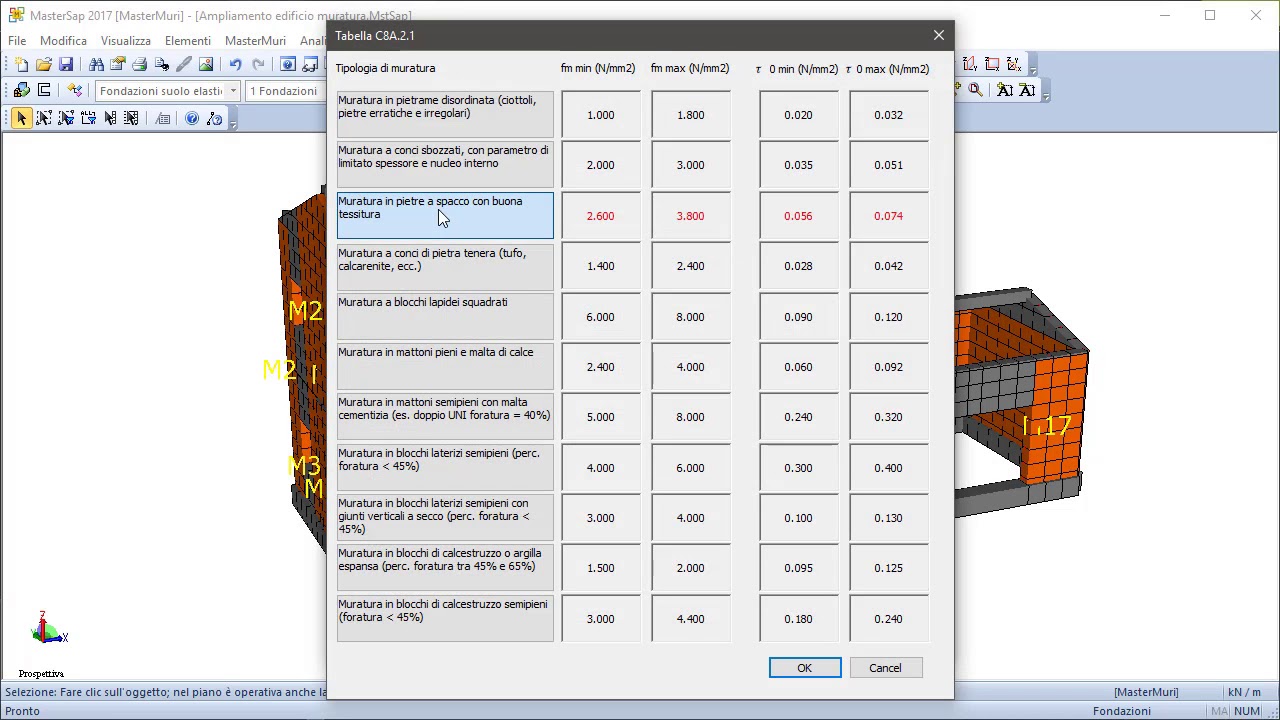Select Muratura in mattoni semipieni malta cementizia
Screen dimensions: 1280x720
(445, 417)
